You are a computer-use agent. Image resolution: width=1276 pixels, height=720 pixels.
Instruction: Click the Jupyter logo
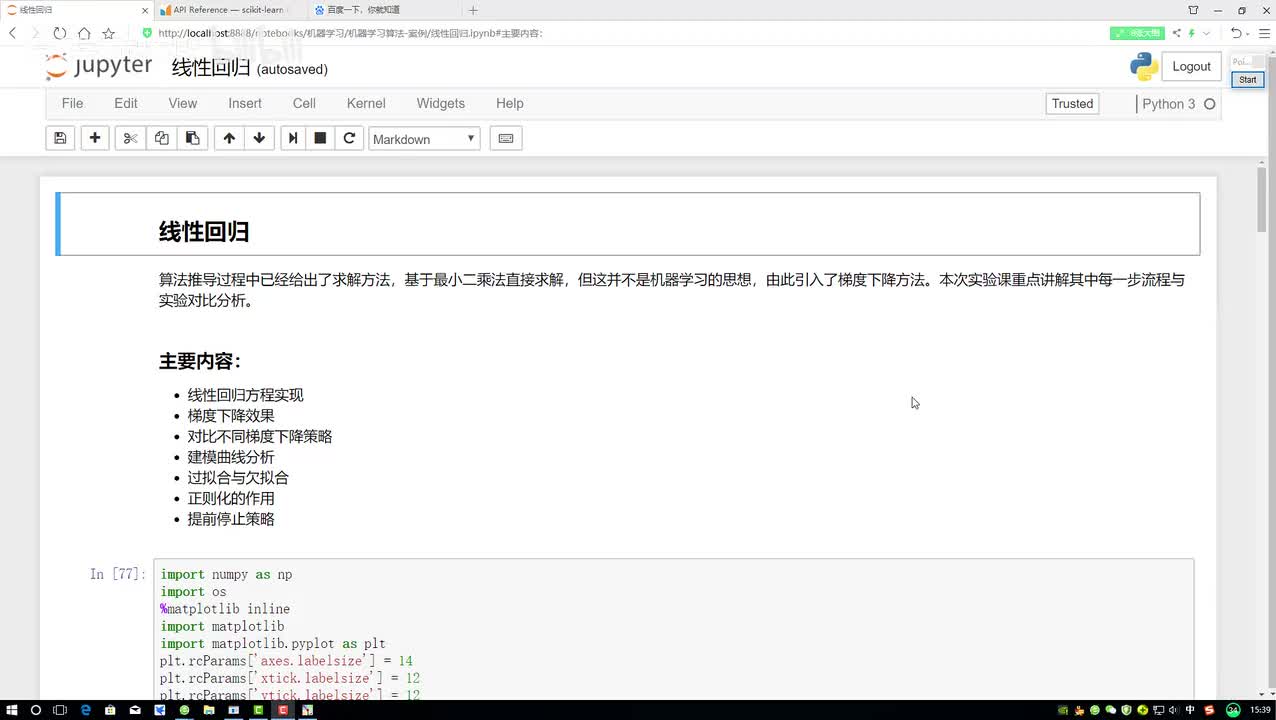[99, 66]
